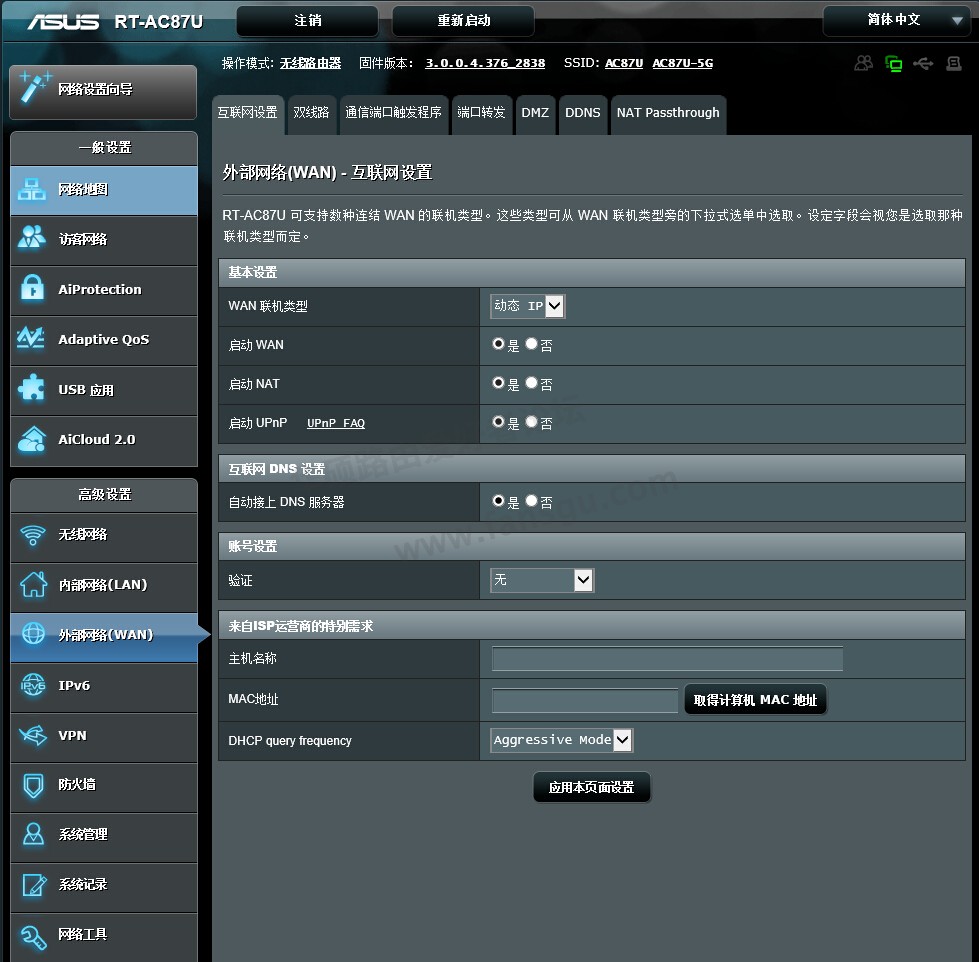The height and width of the screenshot is (962, 979).
Task: Click the MAC地址 input field
Action: pos(585,700)
